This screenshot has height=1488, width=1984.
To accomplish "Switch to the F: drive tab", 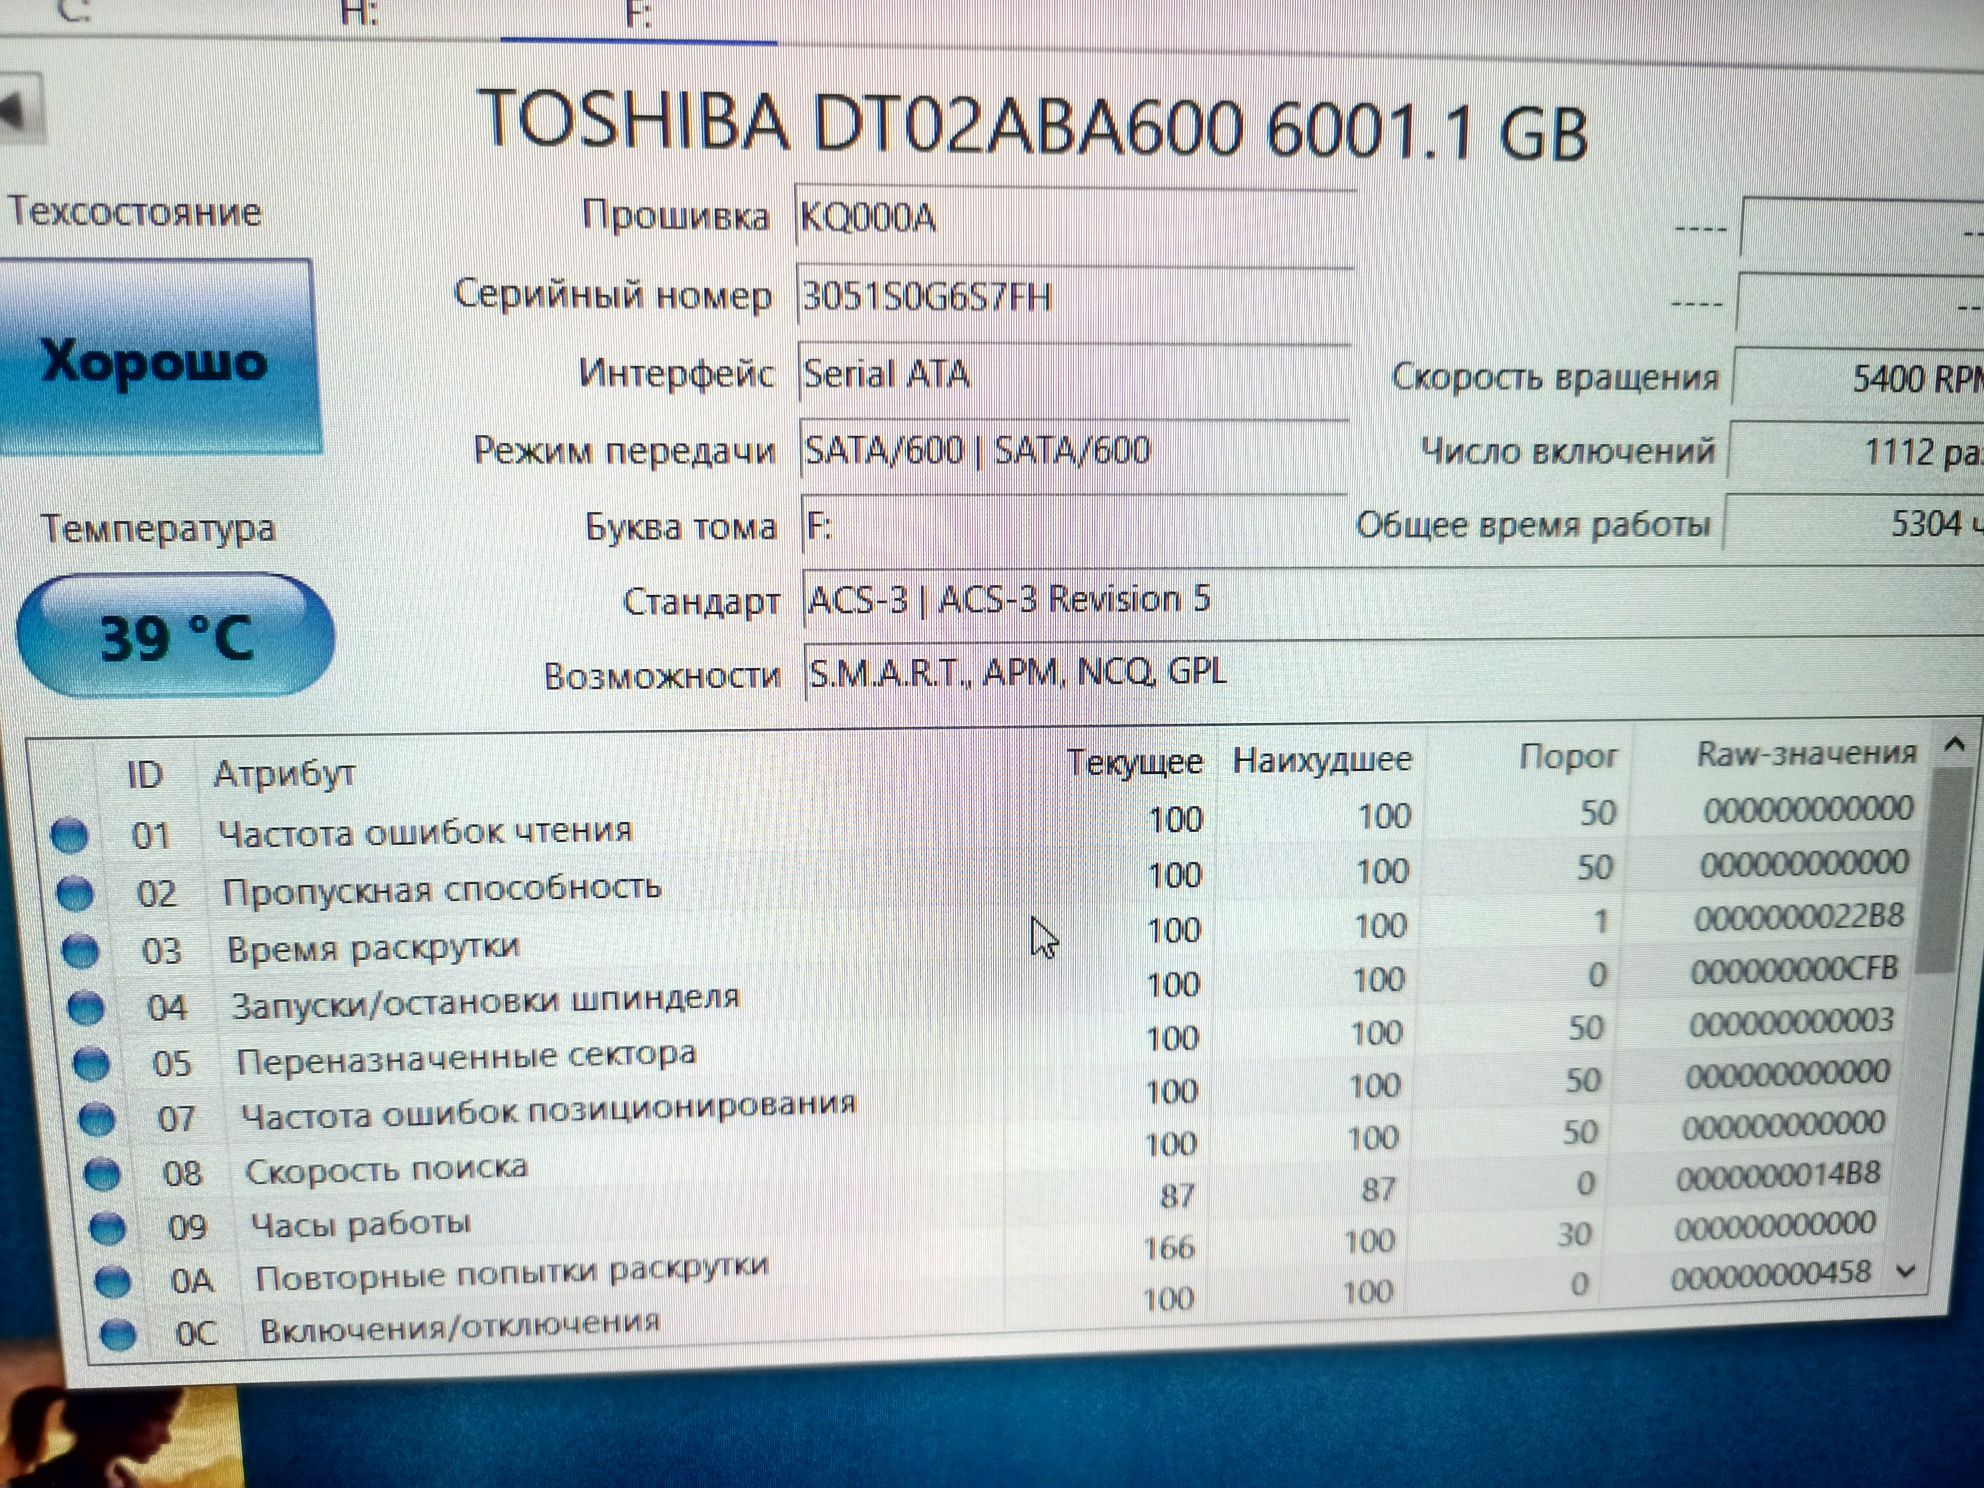I will tap(638, 18).
